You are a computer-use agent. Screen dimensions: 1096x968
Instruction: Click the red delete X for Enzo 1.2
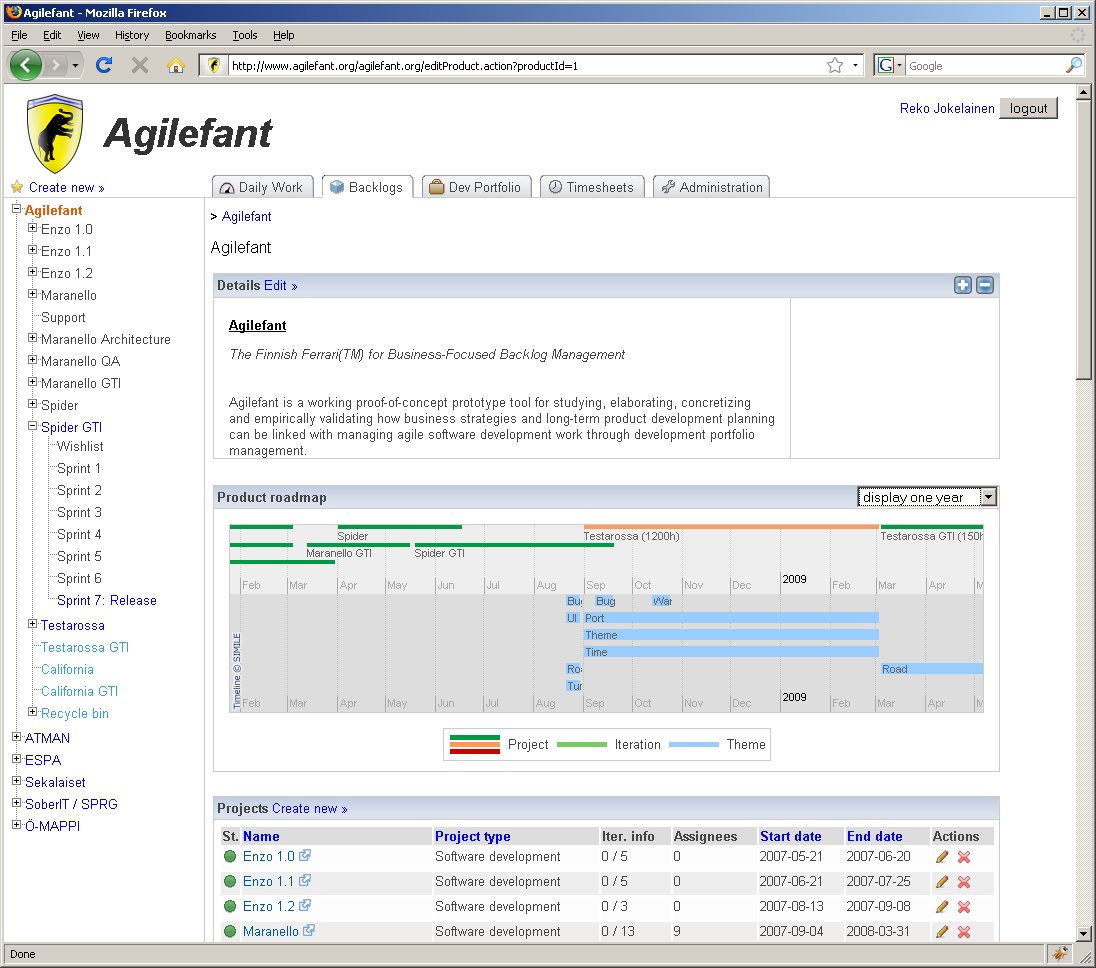pyautogui.click(x=964, y=907)
